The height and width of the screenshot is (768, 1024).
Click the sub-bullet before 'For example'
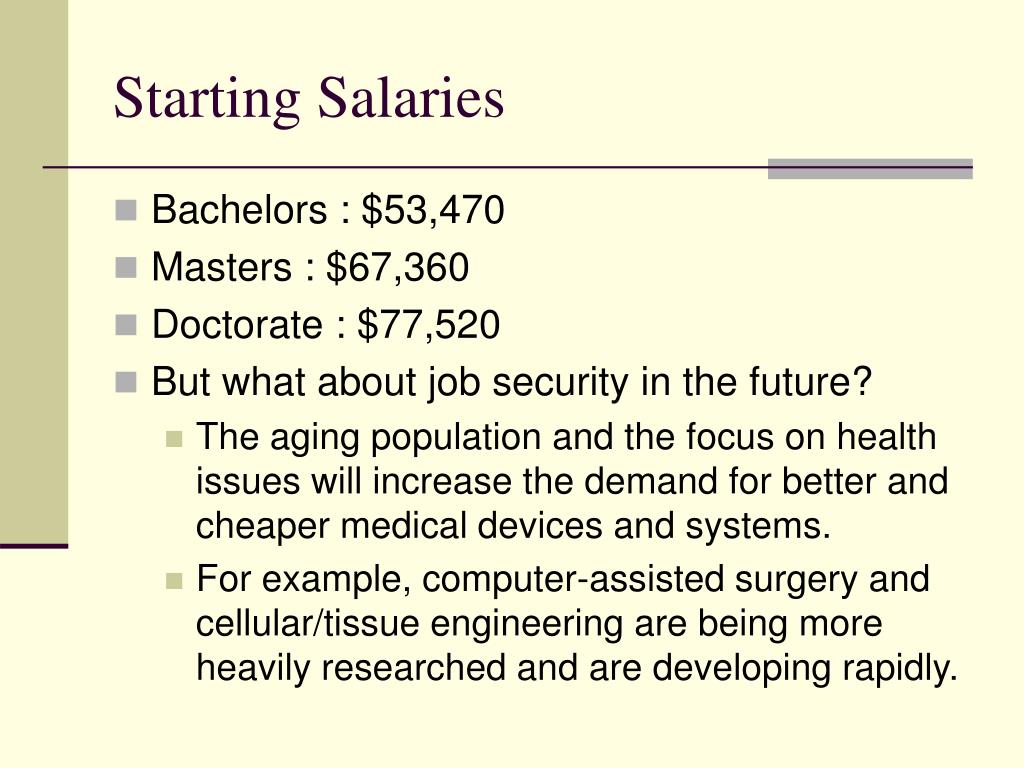click(174, 581)
